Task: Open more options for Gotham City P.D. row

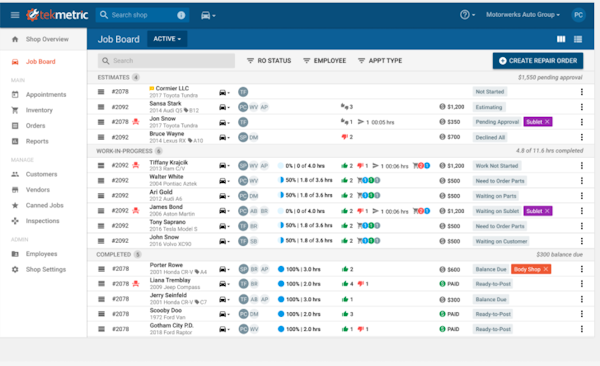Action: (x=582, y=329)
